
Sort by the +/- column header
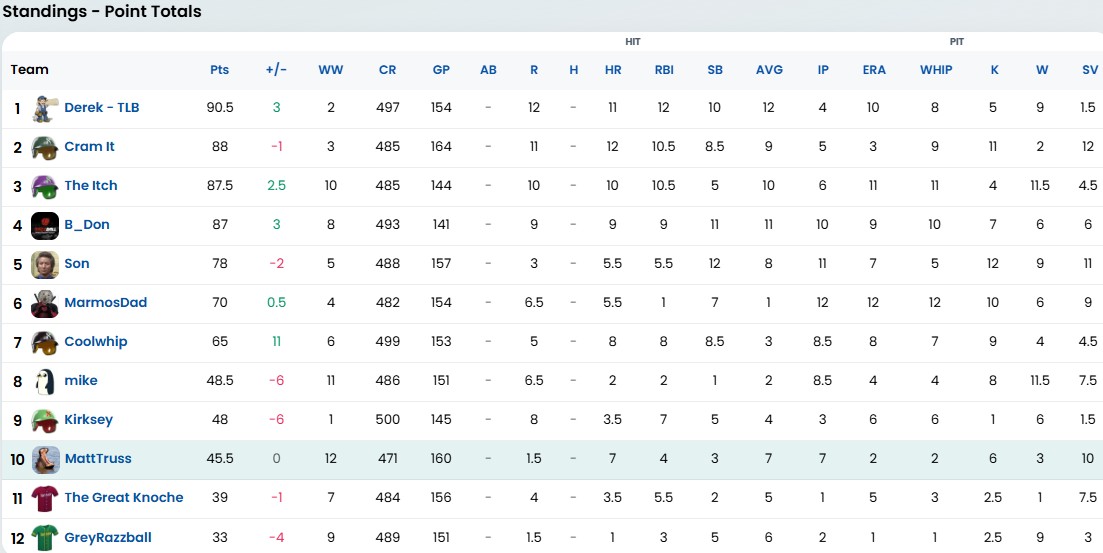pos(276,70)
